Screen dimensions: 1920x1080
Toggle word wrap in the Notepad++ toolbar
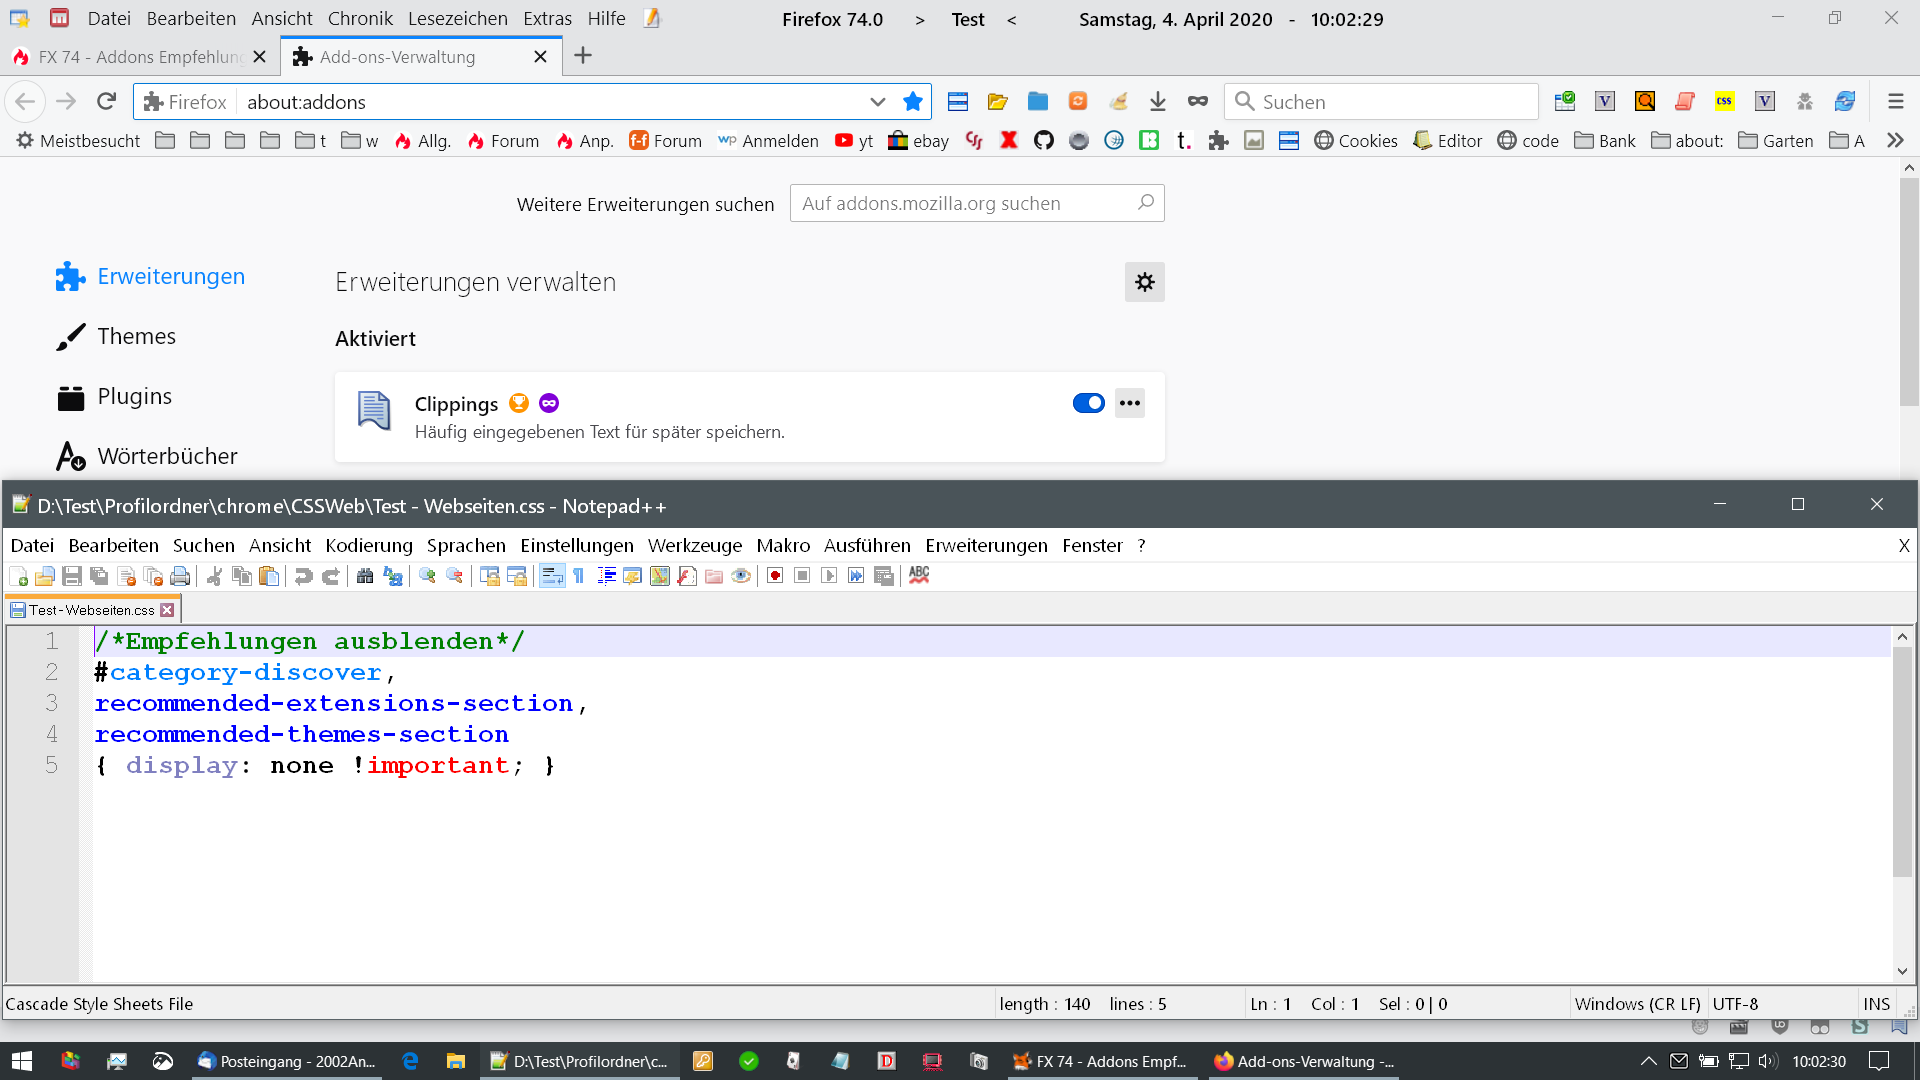tap(552, 576)
